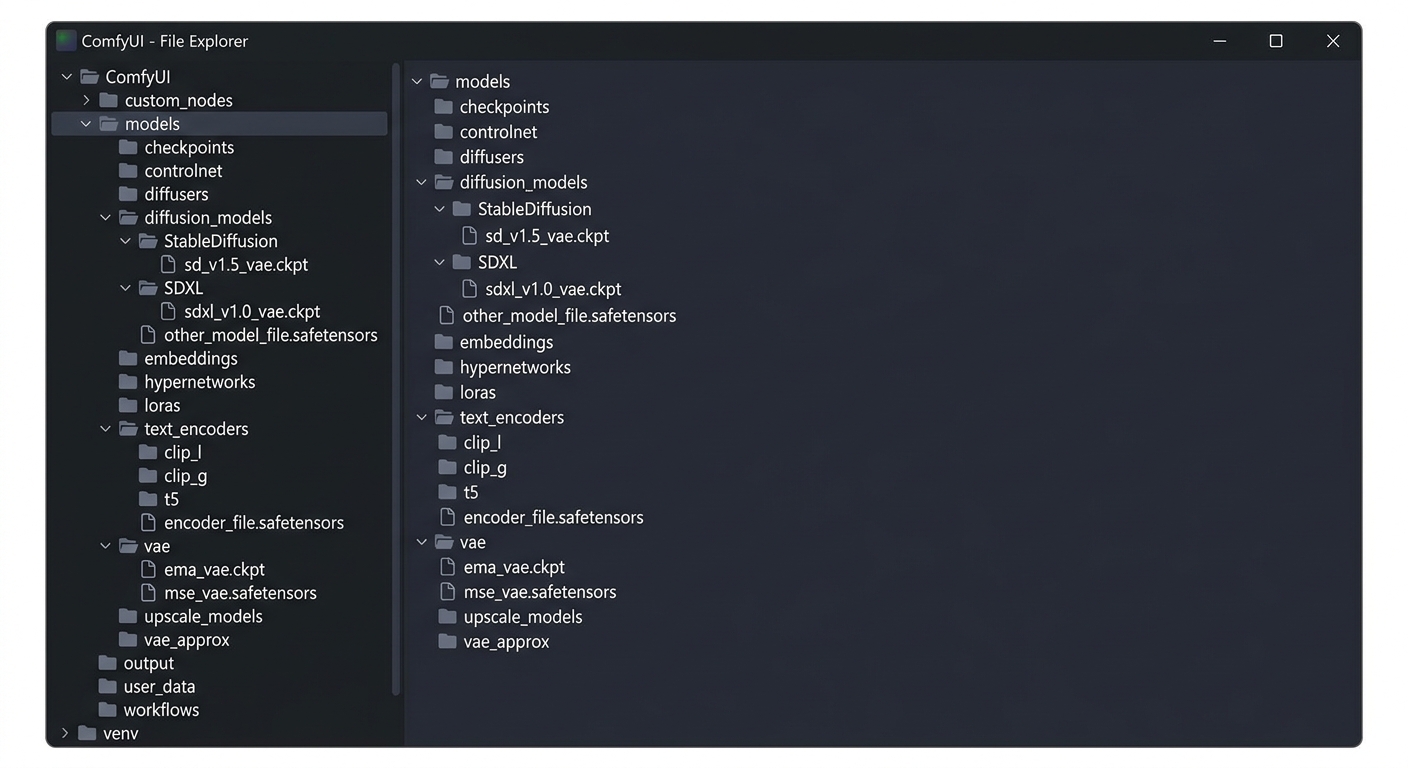Viewport: 1408px width, 768px height.
Task: Collapse models chevron in the right pane
Action: [418, 81]
